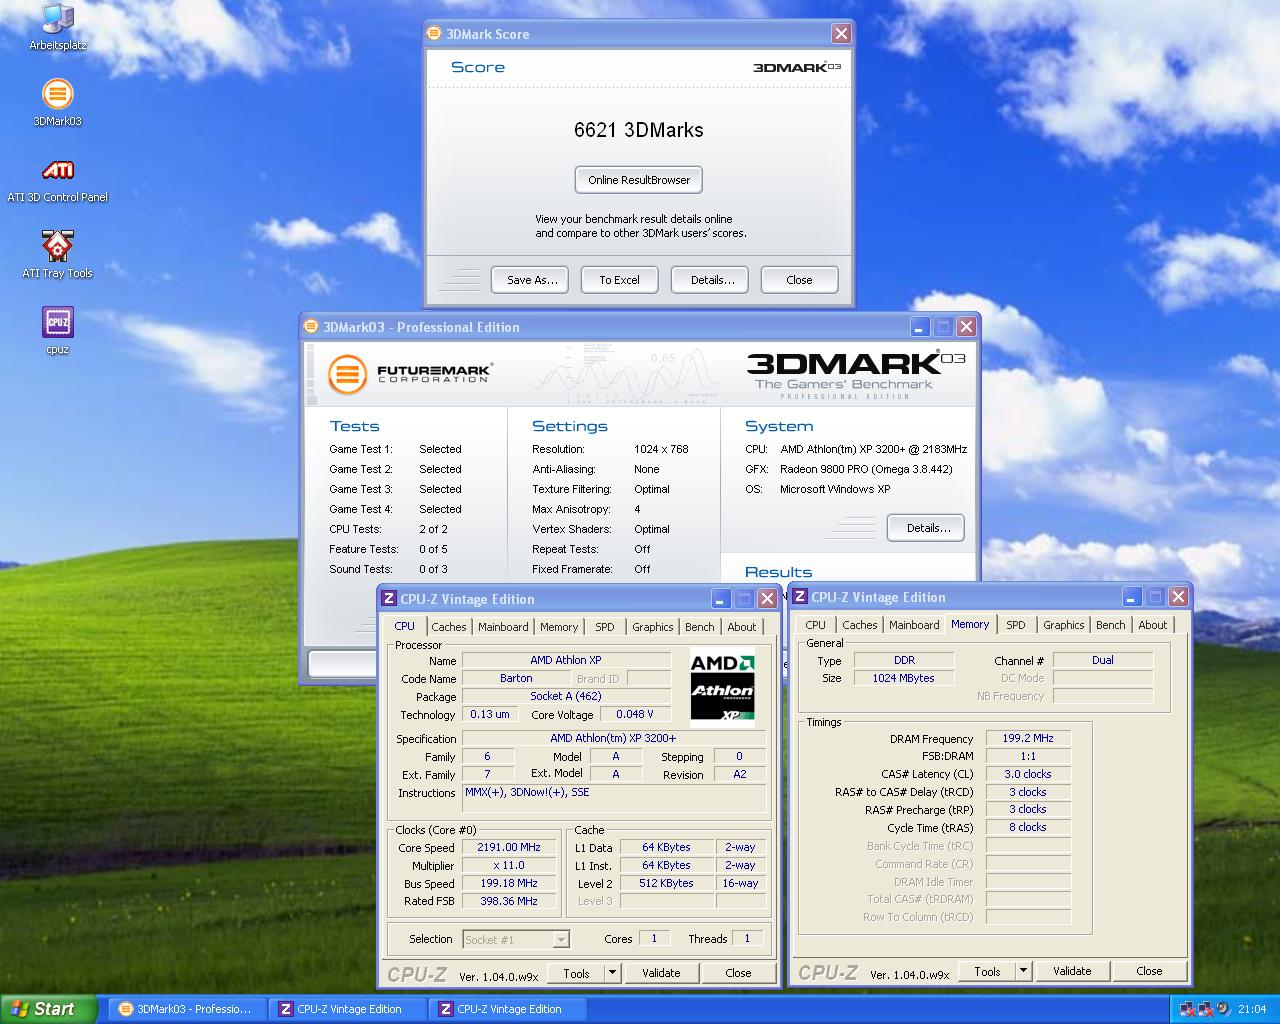
Task: Open SPD tab in right CPU-Z
Action: click(1016, 625)
